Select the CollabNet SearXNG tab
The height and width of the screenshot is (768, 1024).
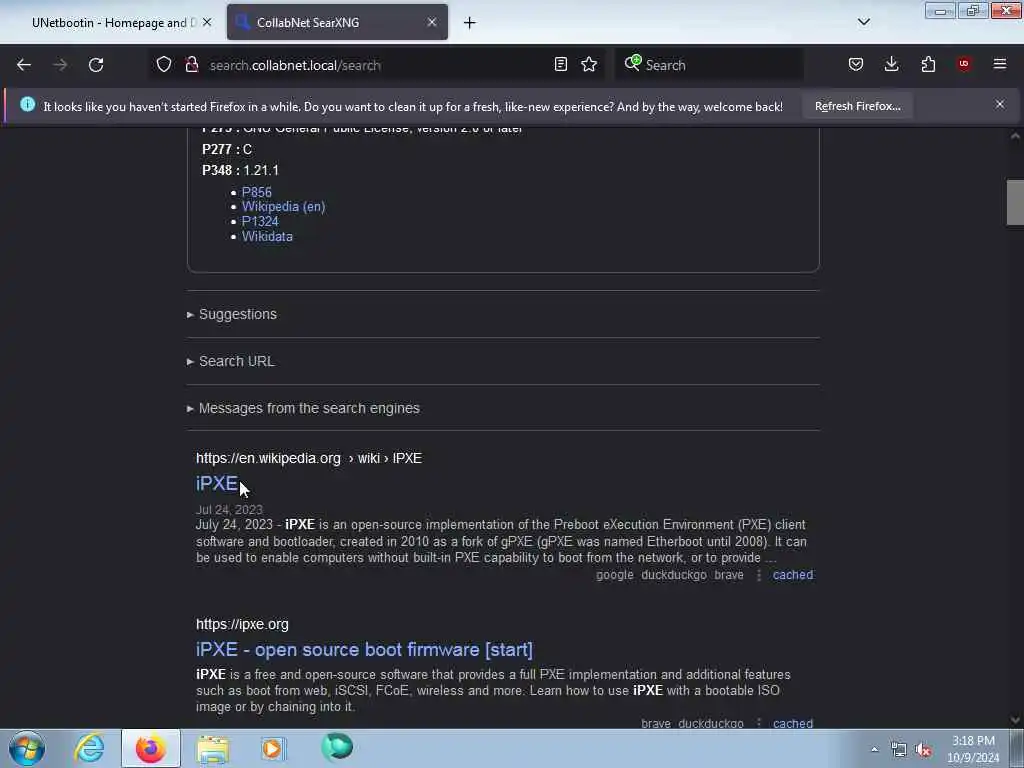click(x=337, y=22)
